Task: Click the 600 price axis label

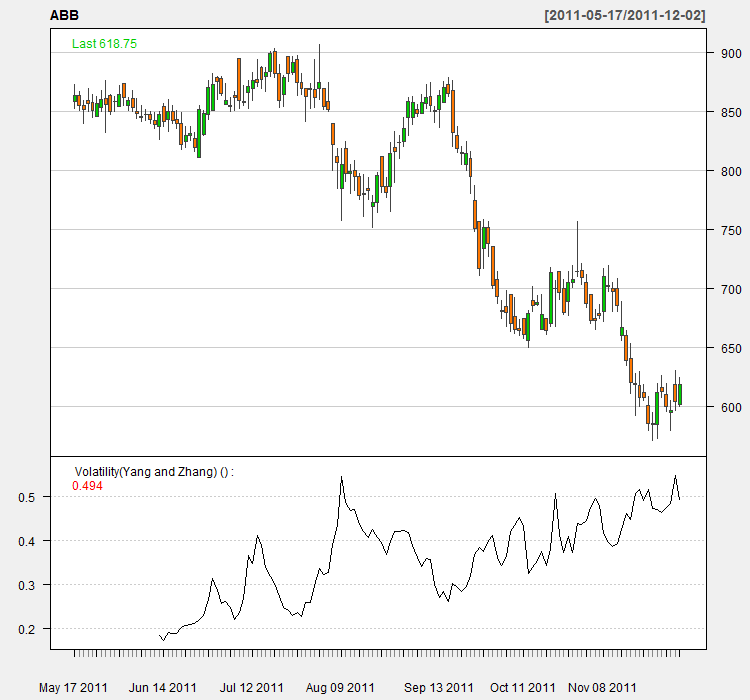Action: [x=731, y=407]
